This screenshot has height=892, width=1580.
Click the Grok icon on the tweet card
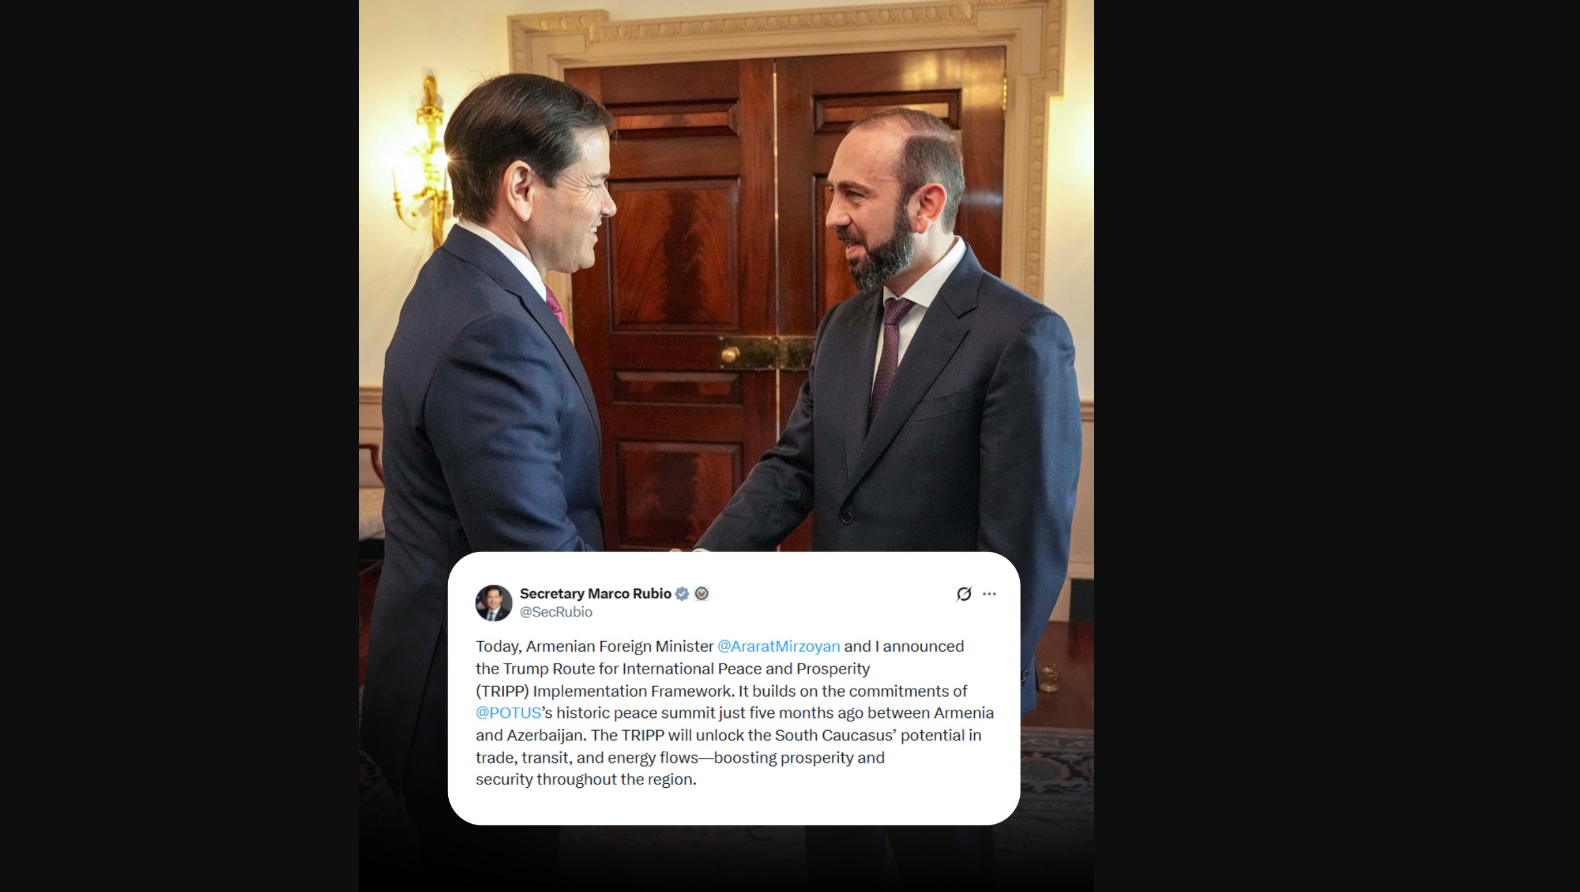(964, 594)
